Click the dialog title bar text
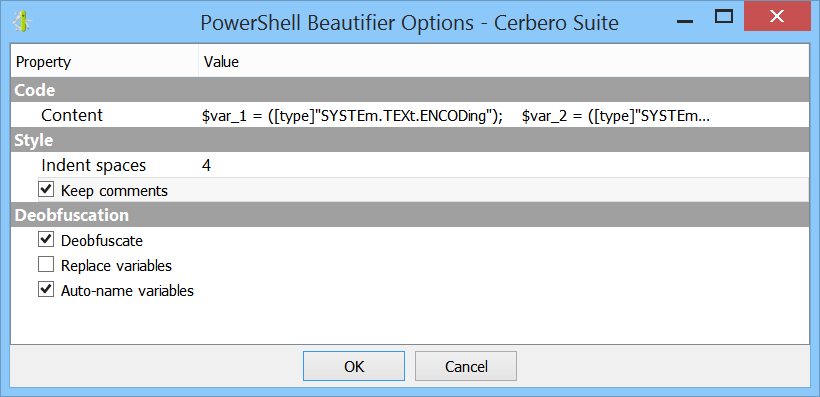Image resolution: width=820 pixels, height=397 pixels. (x=409, y=23)
